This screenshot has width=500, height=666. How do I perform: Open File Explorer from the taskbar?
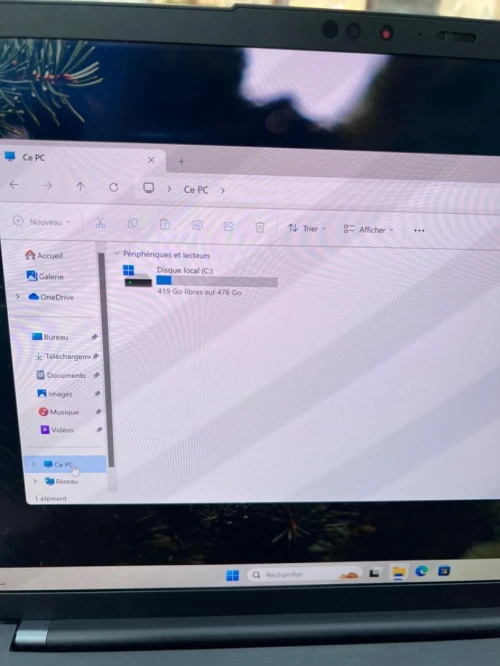(398, 573)
